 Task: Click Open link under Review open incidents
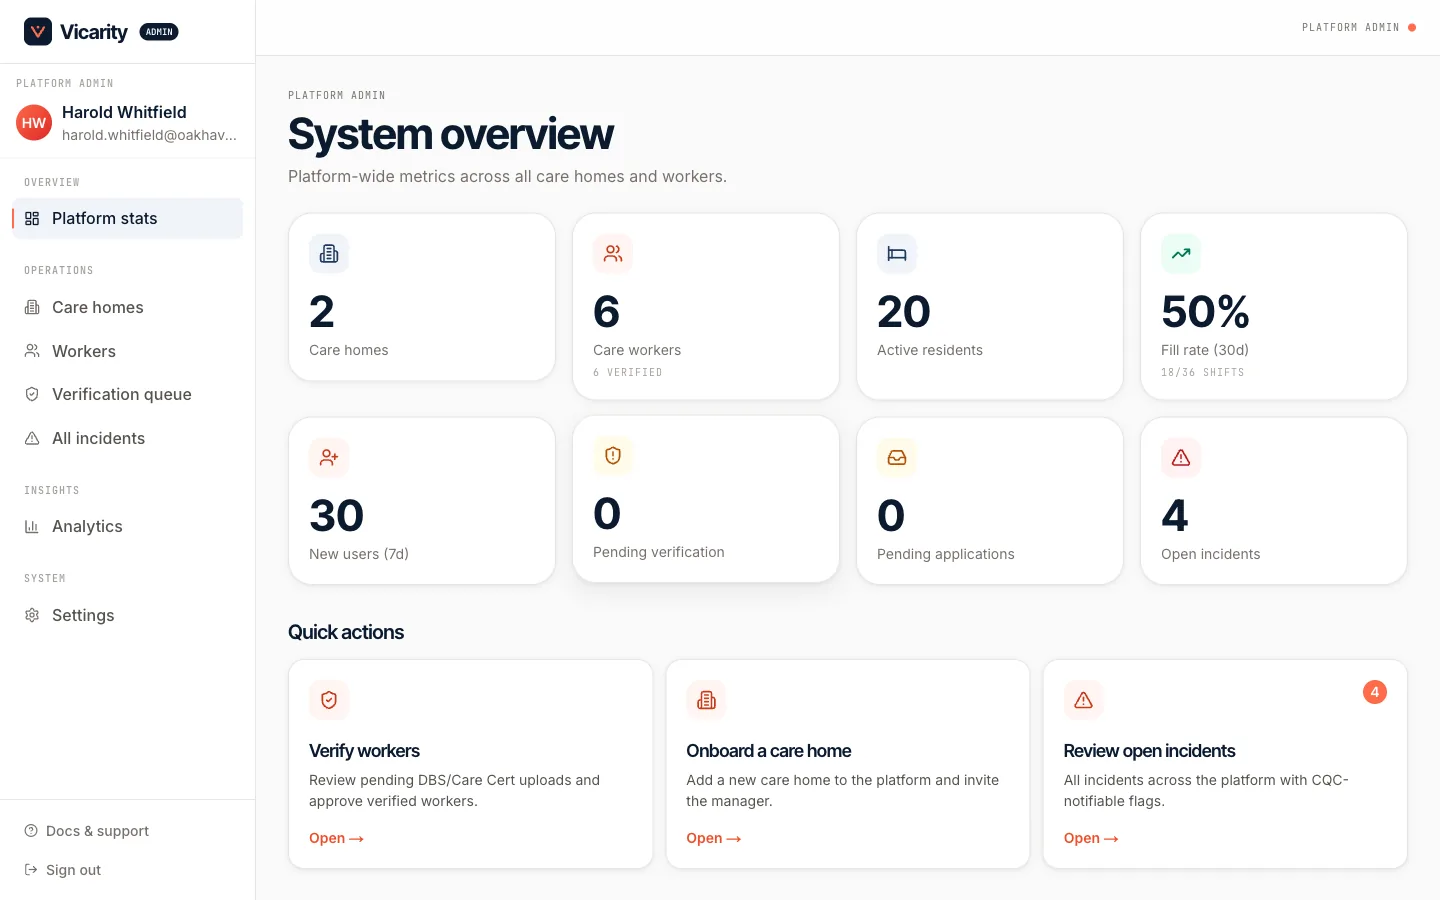click(1091, 838)
